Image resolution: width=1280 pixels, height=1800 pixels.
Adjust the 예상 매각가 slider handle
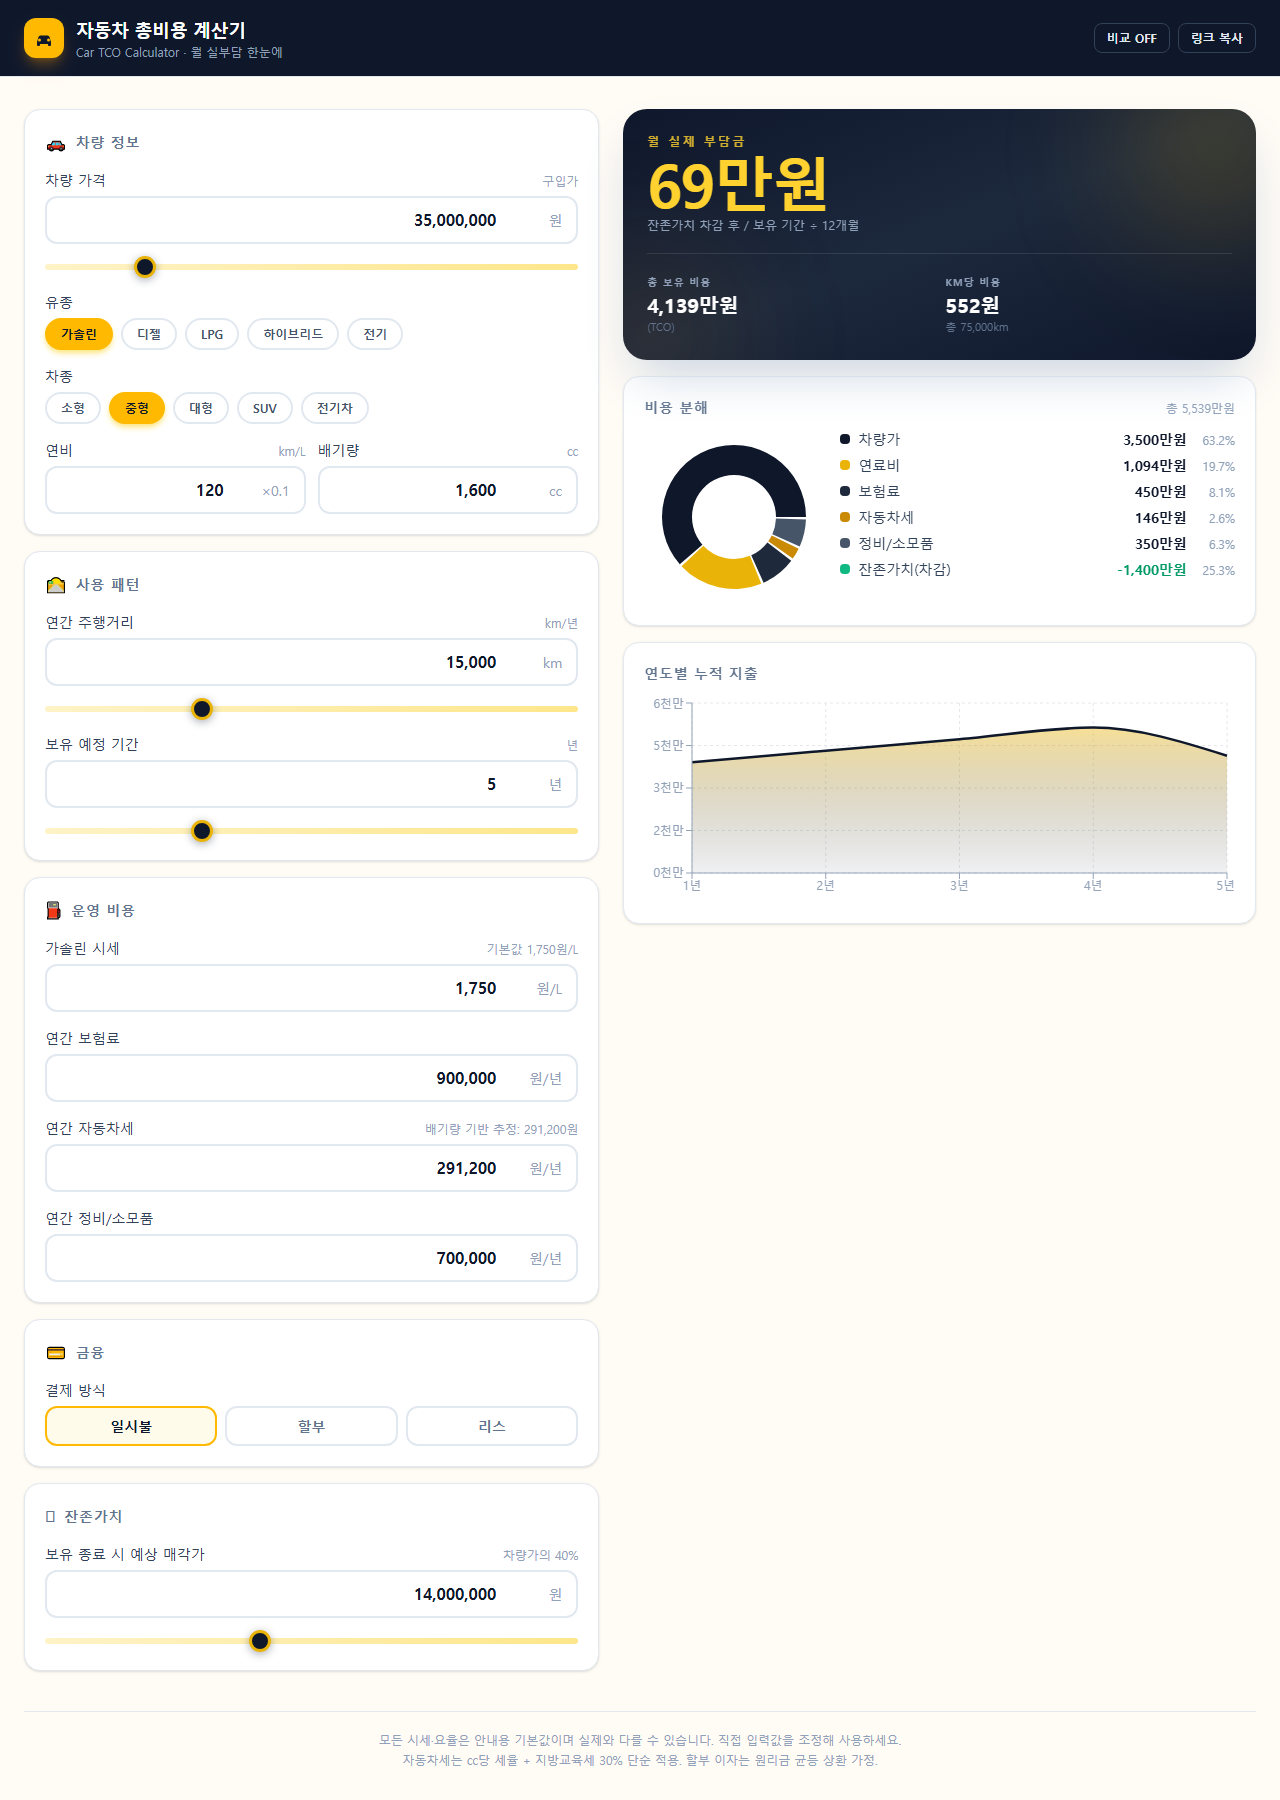260,1641
